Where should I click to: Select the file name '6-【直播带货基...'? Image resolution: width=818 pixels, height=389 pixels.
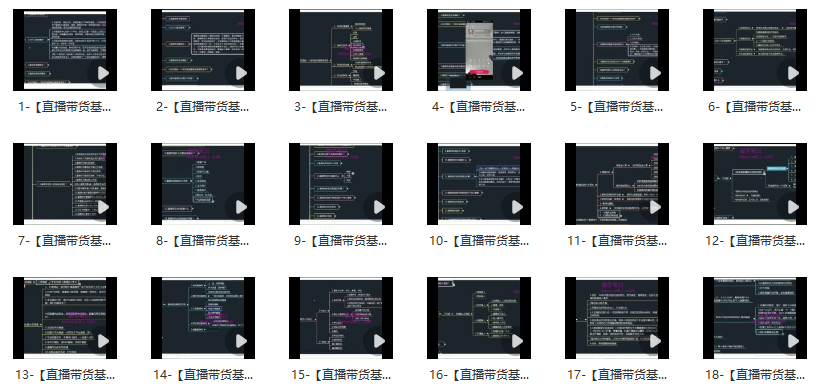click(755, 107)
